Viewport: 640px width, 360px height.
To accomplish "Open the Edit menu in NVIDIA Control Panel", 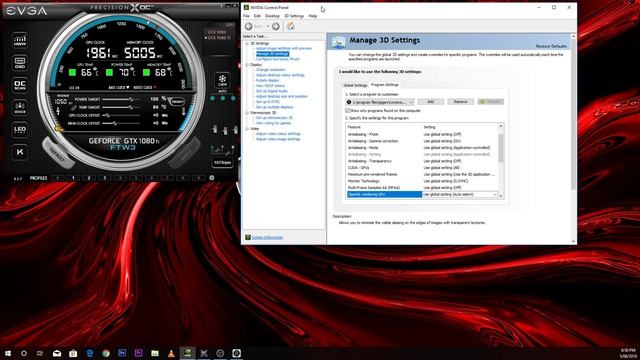I will 257,16.
